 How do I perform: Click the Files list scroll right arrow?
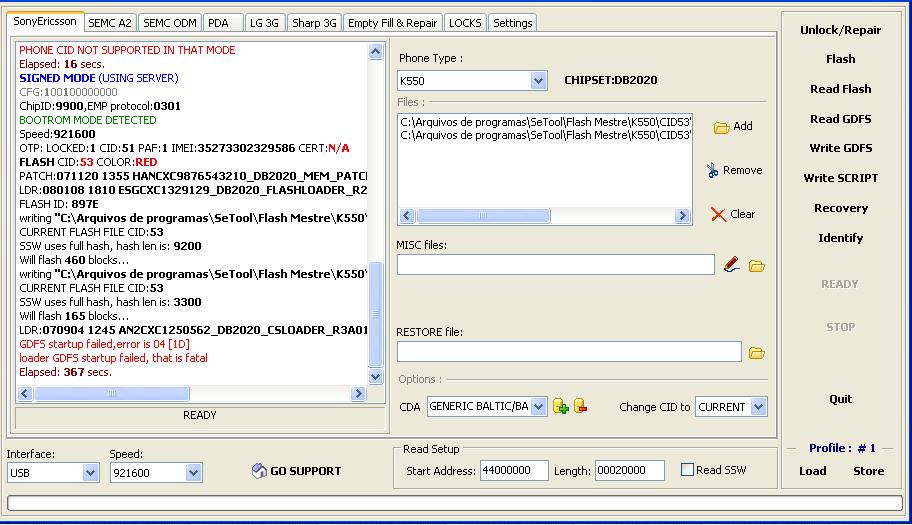(x=682, y=216)
